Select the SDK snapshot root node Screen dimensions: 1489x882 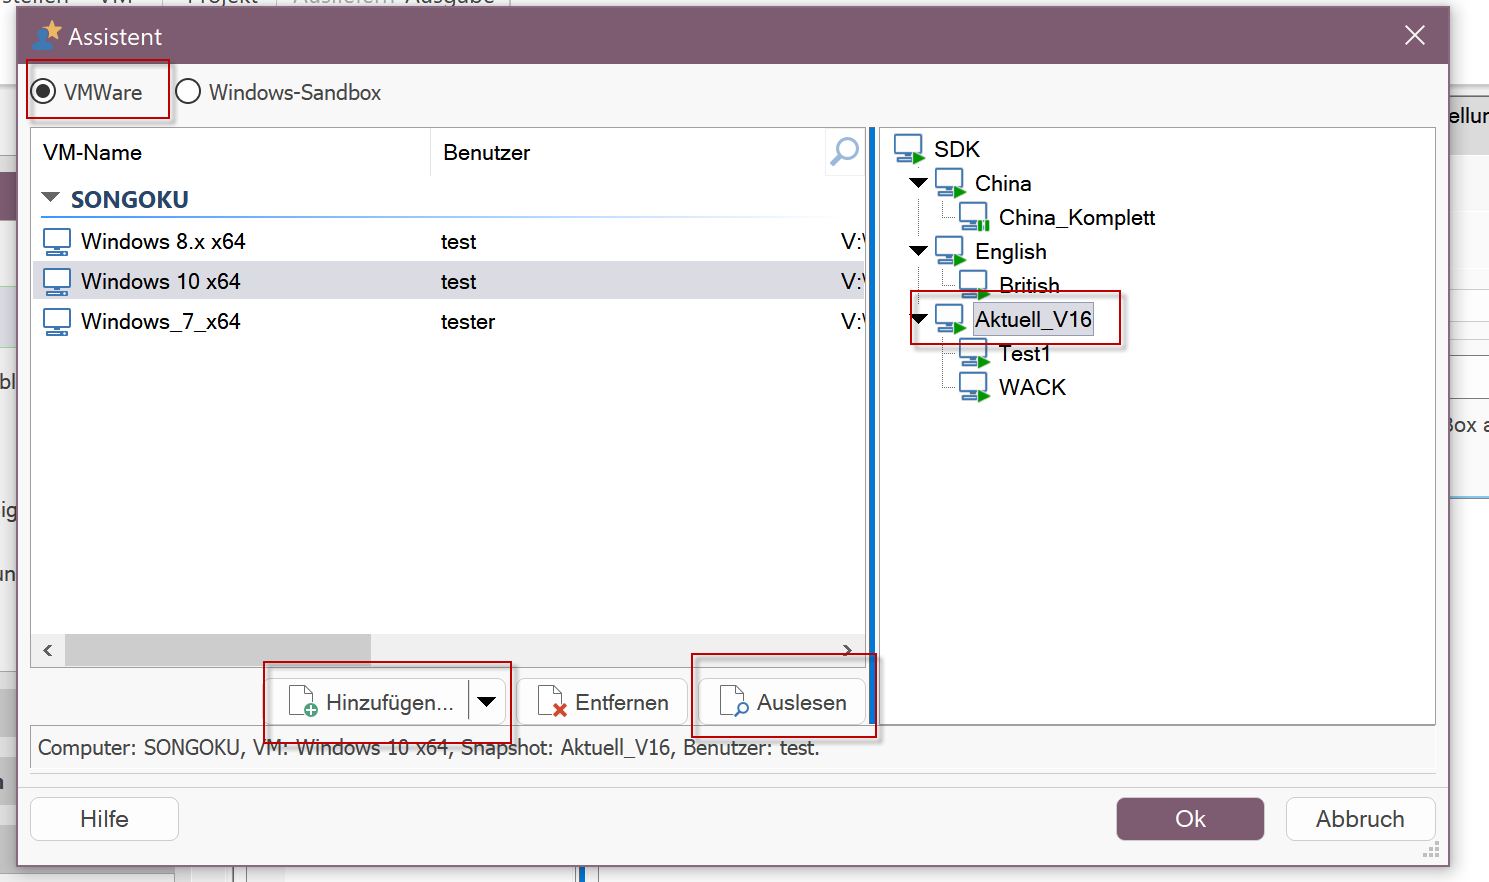coord(957,149)
